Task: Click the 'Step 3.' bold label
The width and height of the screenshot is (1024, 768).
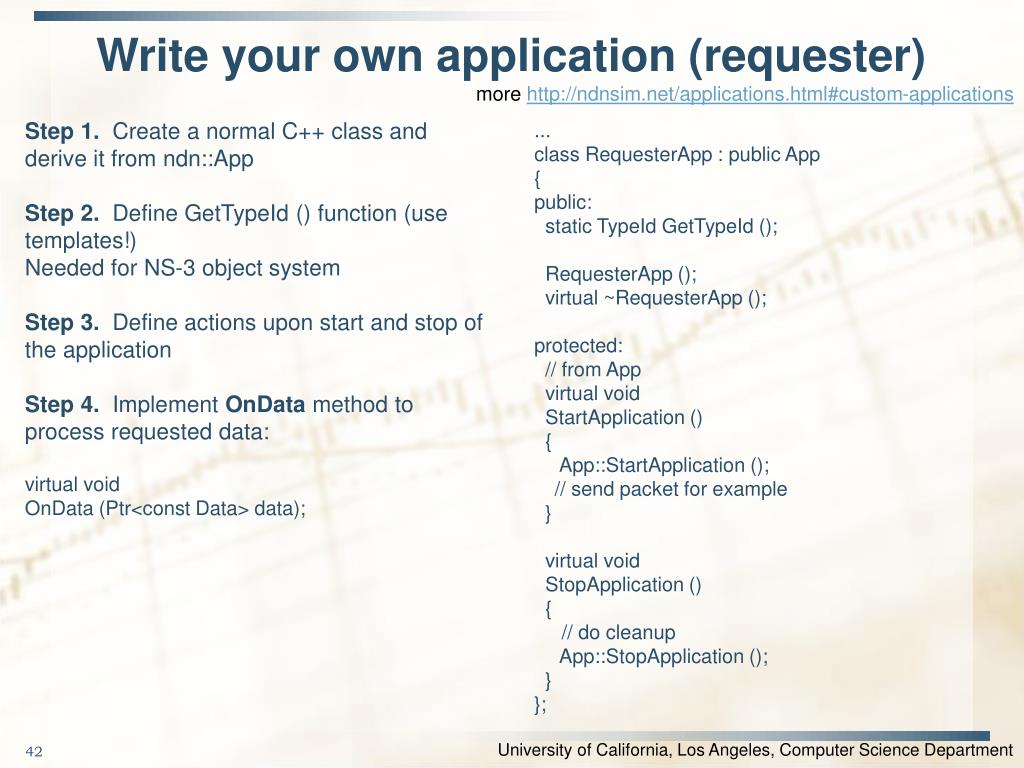Action: (62, 323)
